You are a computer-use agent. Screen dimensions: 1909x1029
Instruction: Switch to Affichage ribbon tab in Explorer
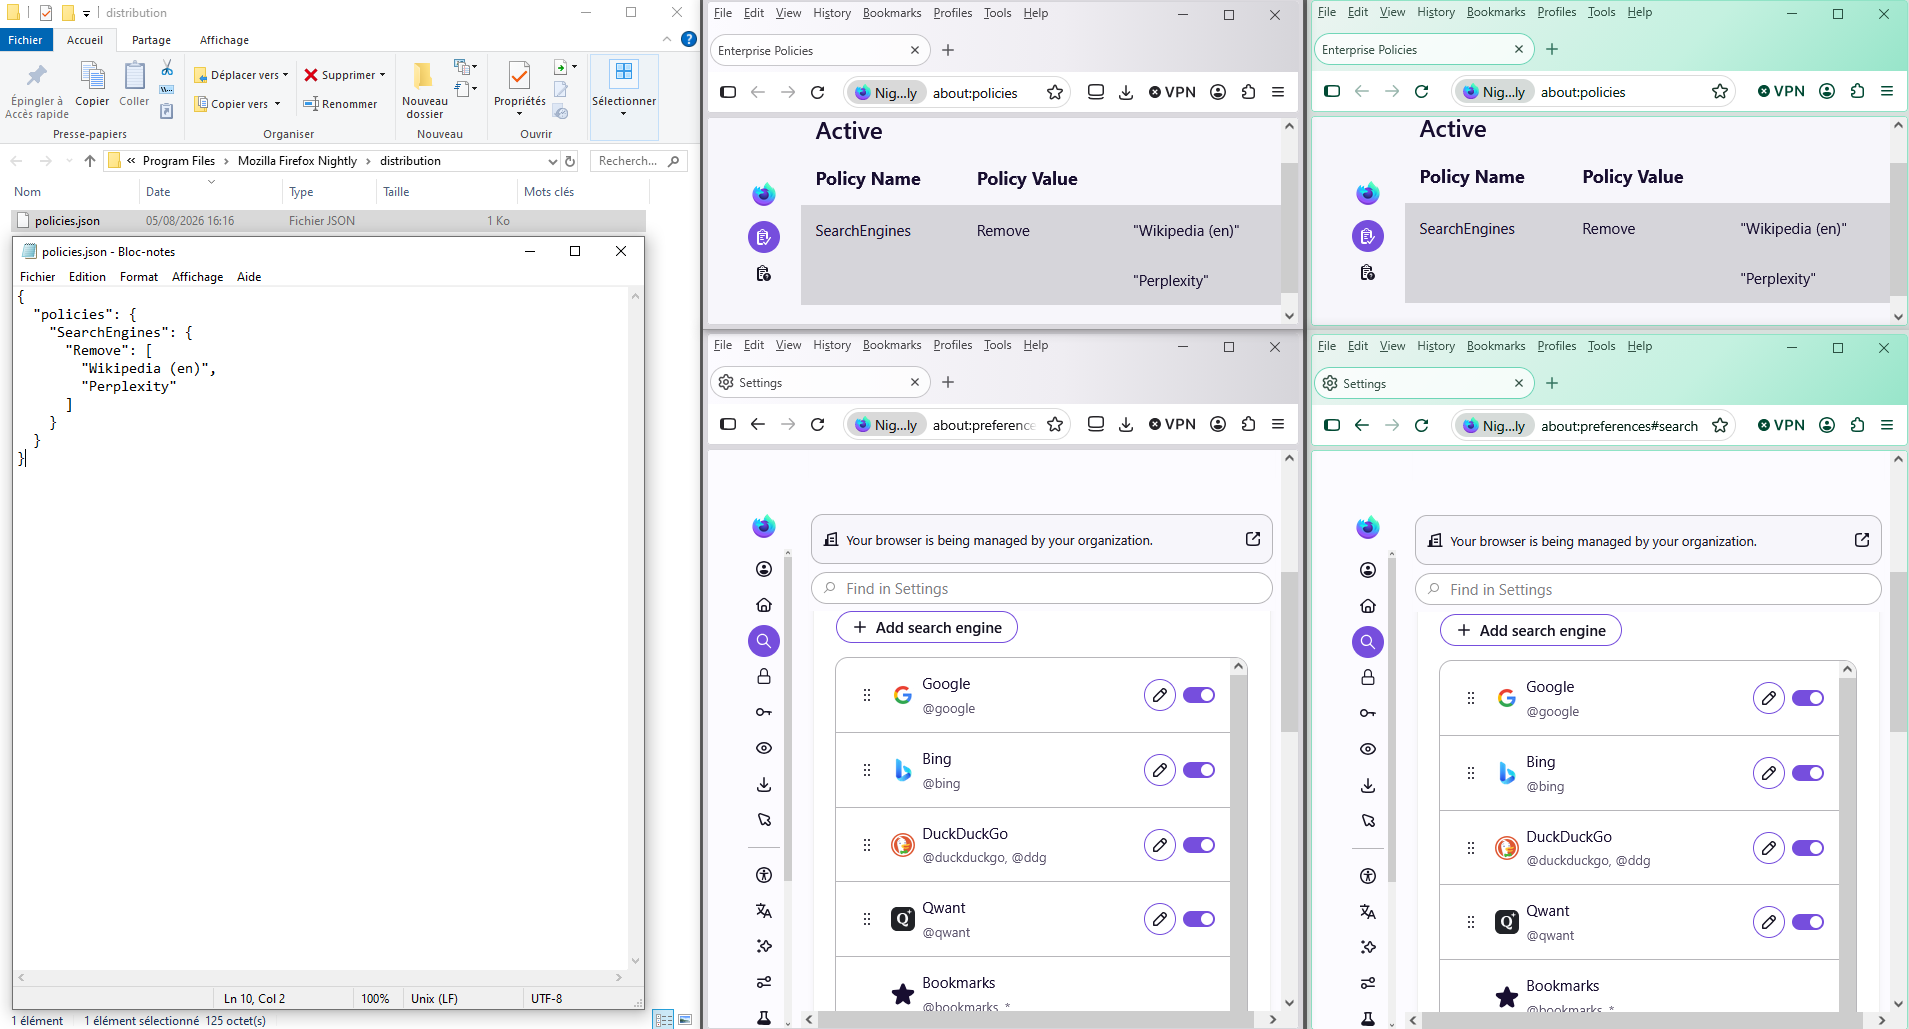point(224,40)
